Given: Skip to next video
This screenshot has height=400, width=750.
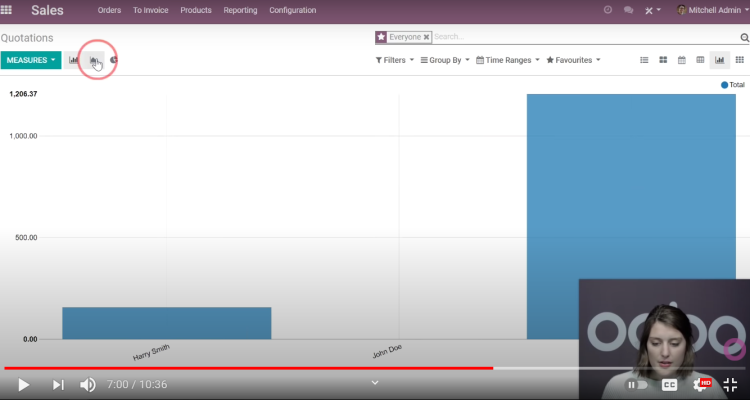Looking at the screenshot, I should (x=58, y=384).
